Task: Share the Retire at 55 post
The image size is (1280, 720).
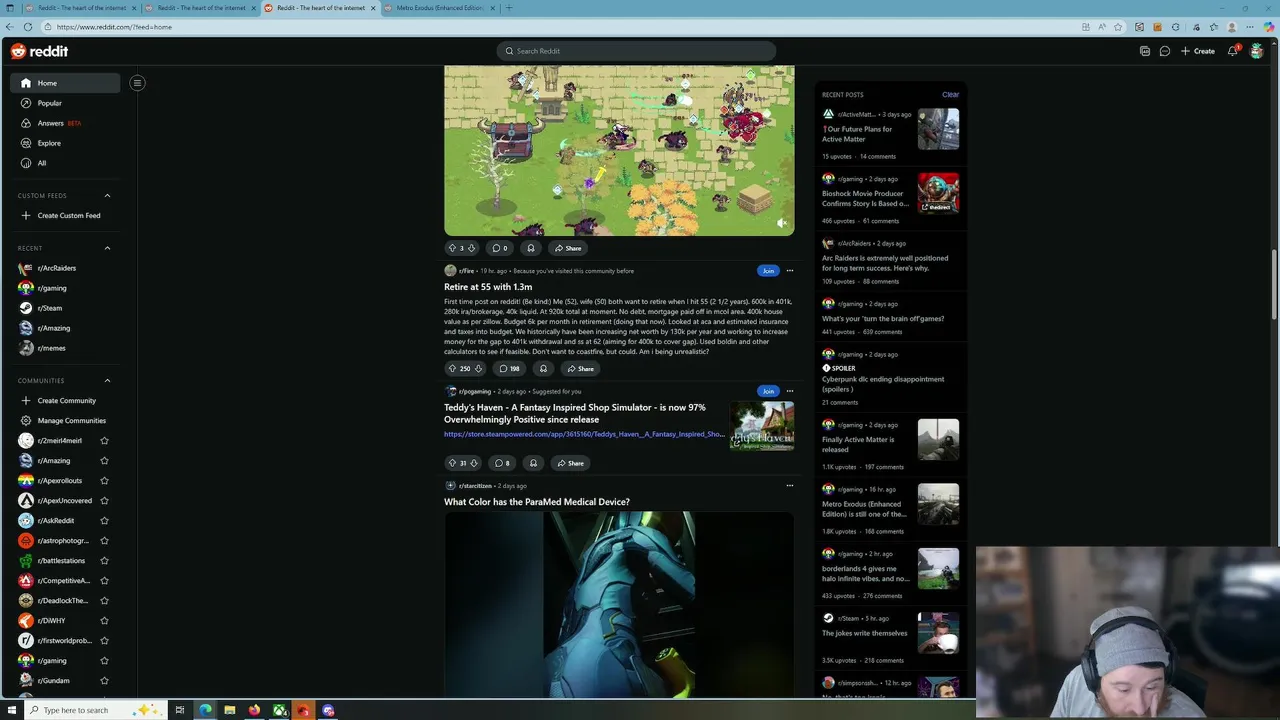Action: 580,368
